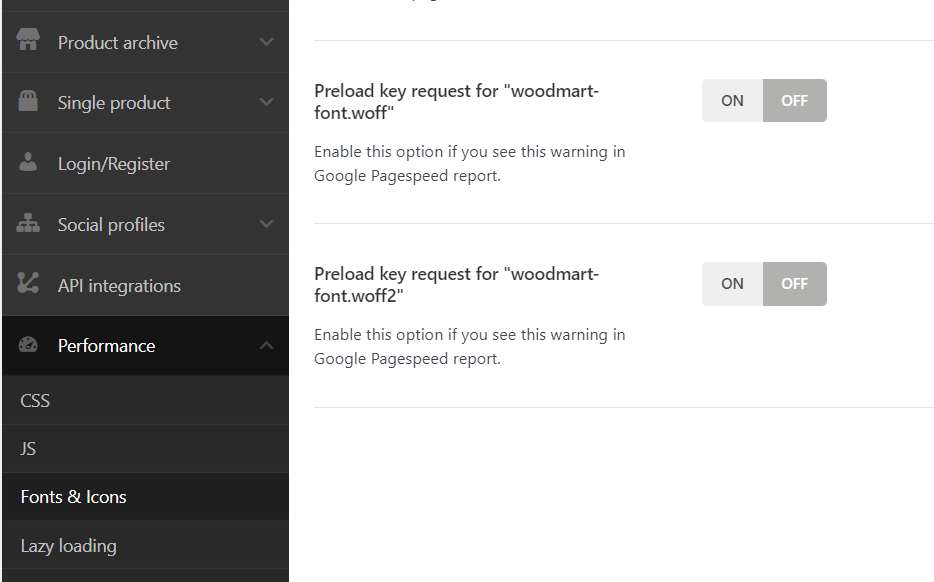Turn ON woodmart-font.woff2 preload
Image resolution: width=934 pixels, height=582 pixels.
pyautogui.click(x=732, y=284)
